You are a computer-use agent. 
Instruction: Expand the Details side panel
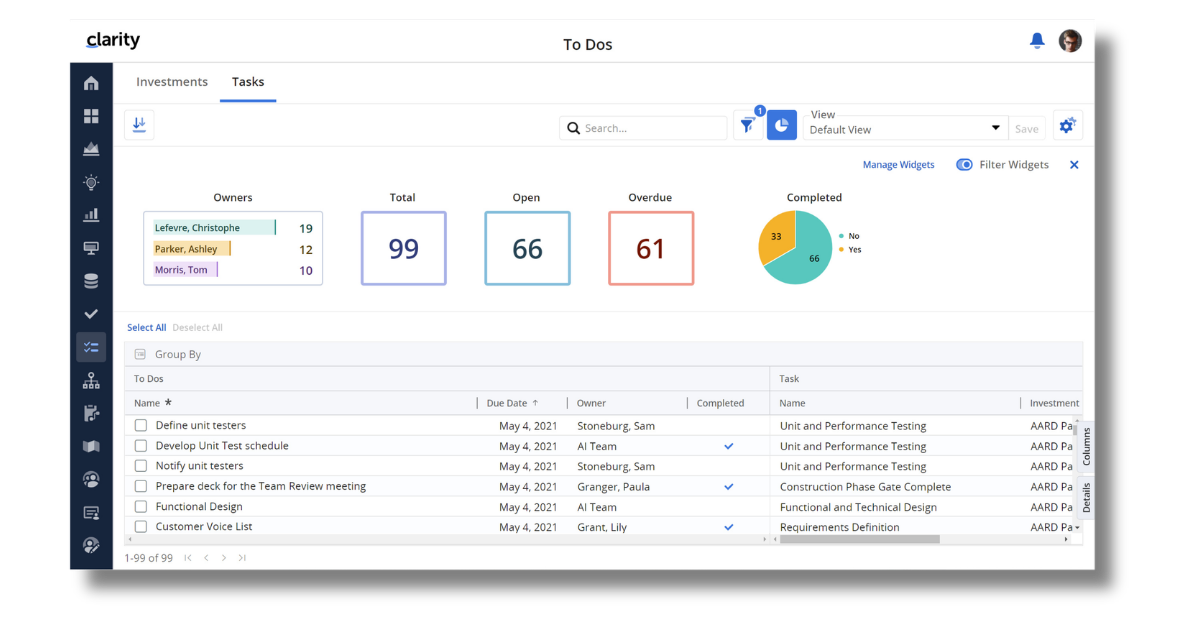pos(1086,497)
